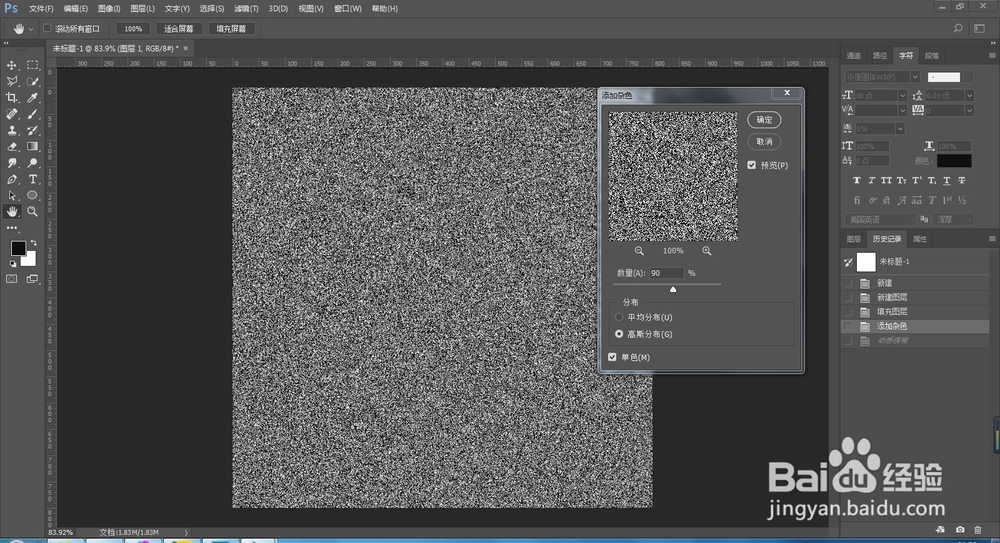Image resolution: width=1000 pixels, height=543 pixels.
Task: Click the 100% zoom button in options bar
Action: click(133, 29)
